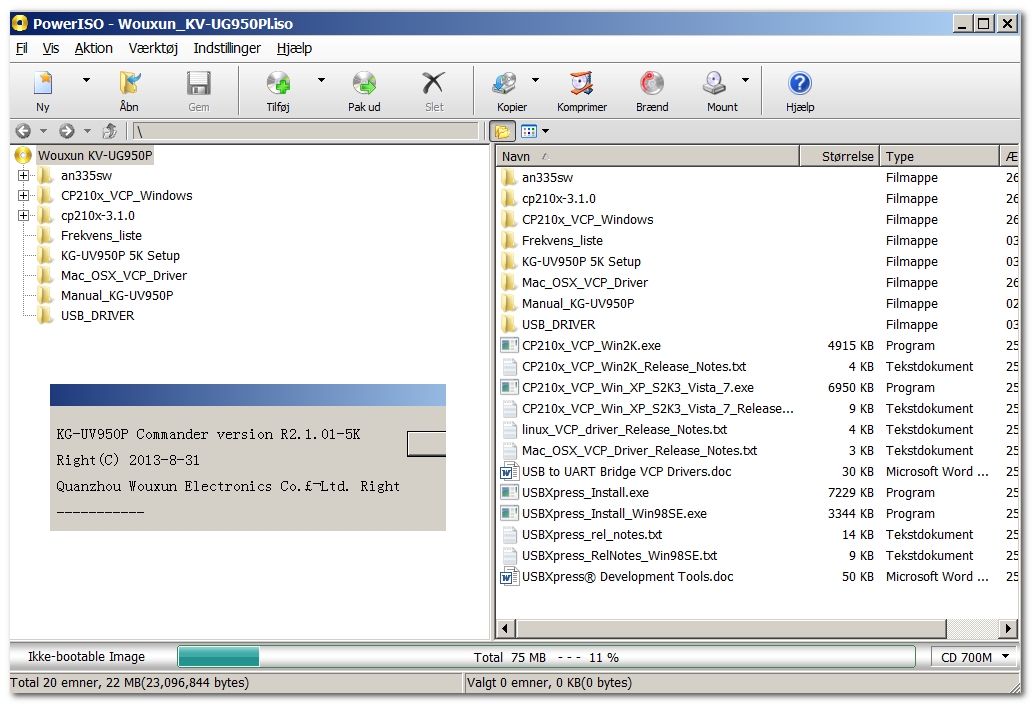The width and height of the screenshot is (1032, 704).
Task: Click the up-one-level folder icon
Action: pos(110,131)
